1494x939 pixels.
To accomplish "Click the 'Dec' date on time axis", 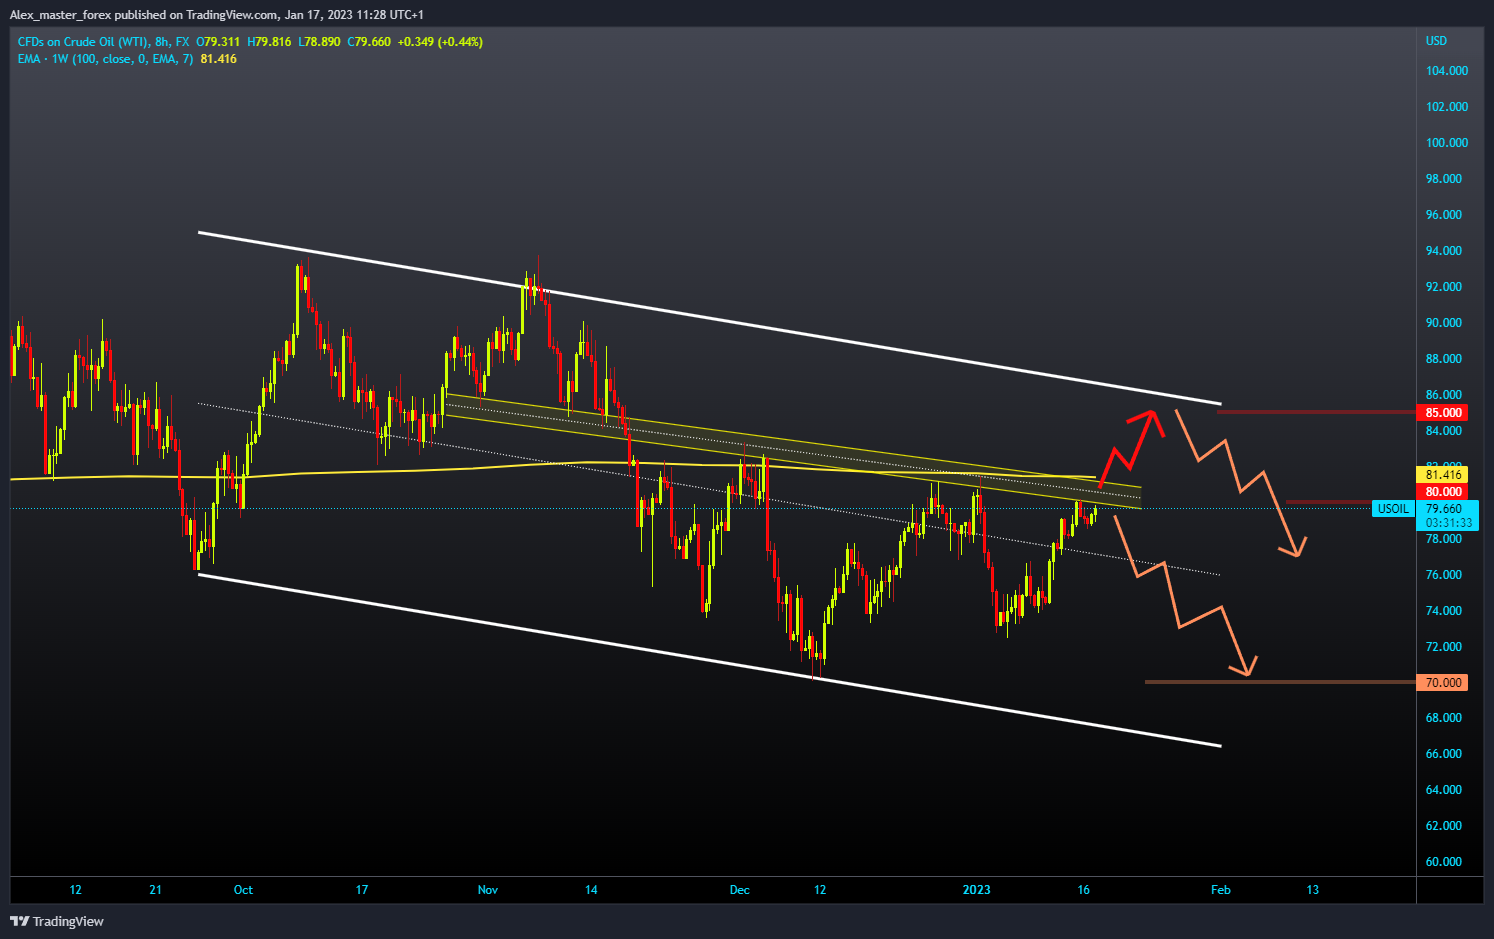I will point(739,890).
